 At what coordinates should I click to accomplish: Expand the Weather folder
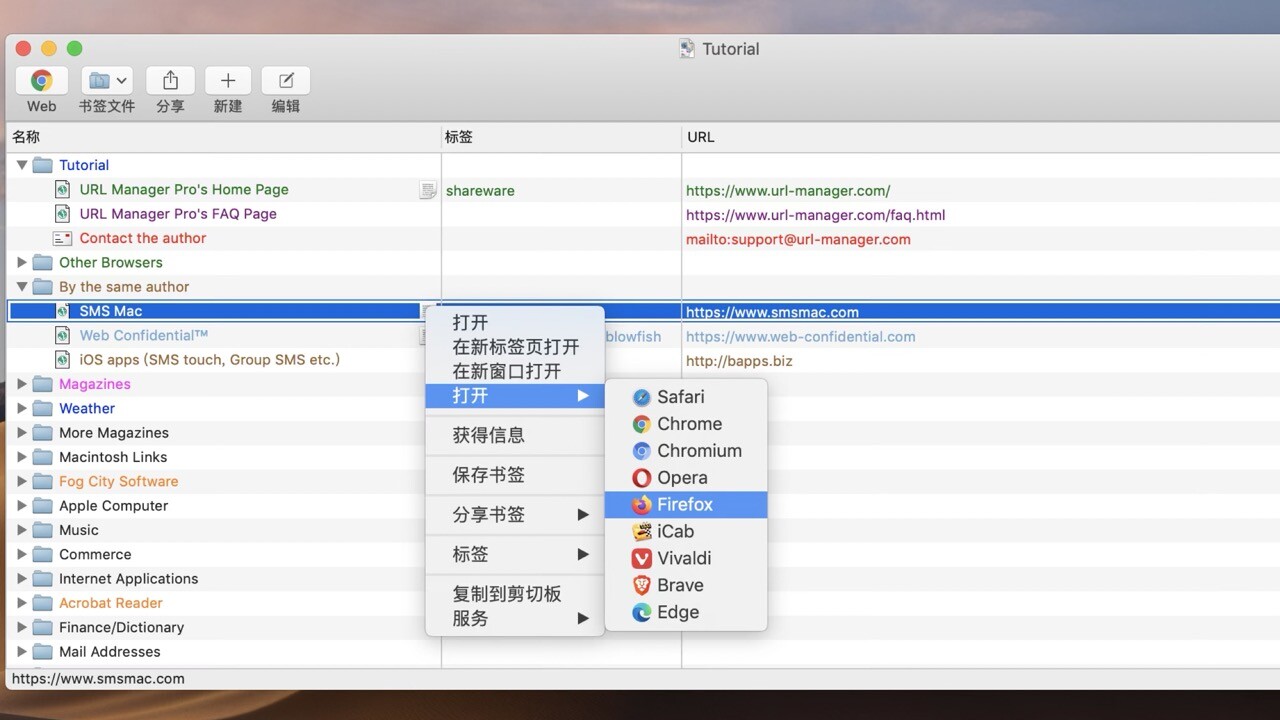[22, 408]
